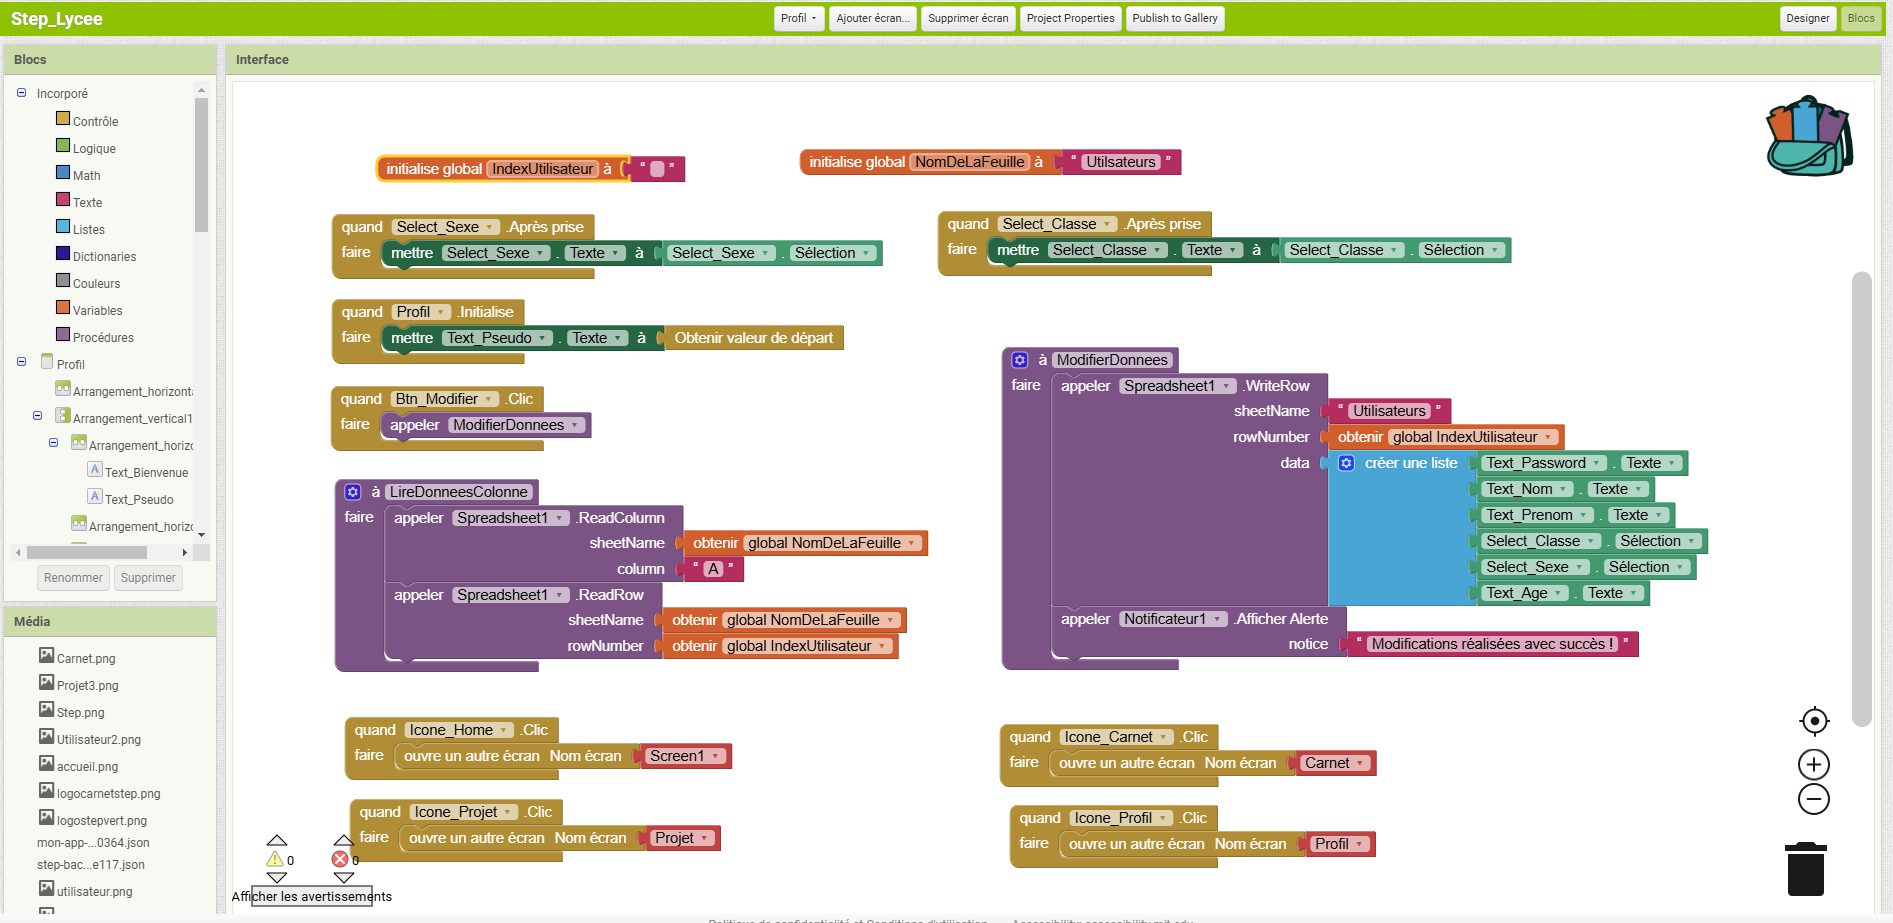This screenshot has width=1893, height=923.
Task: Open the Profil screen selector dropdown
Action: point(798,18)
